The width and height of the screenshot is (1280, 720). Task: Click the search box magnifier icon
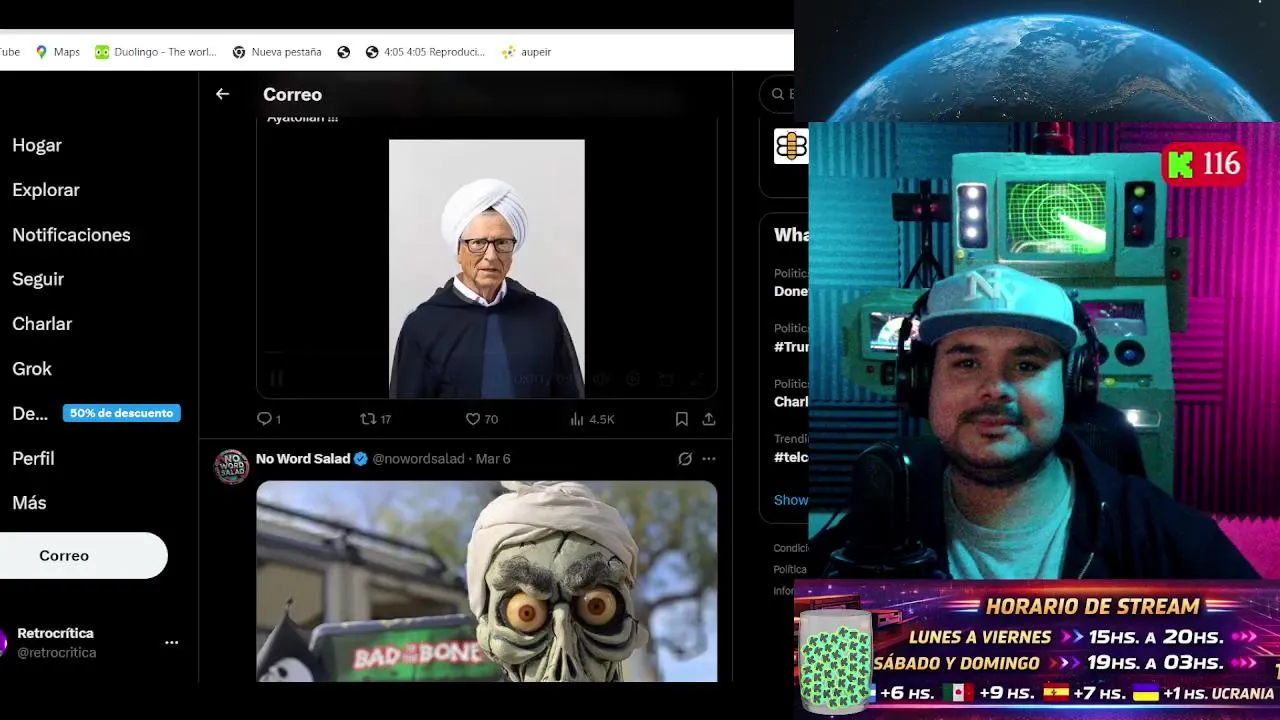[x=777, y=94]
